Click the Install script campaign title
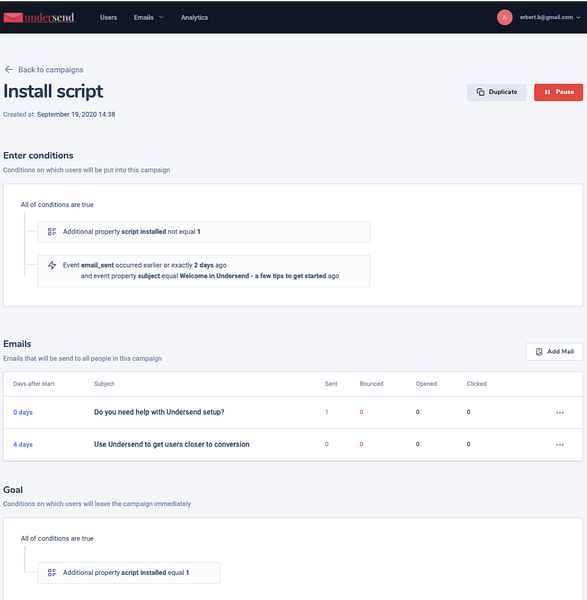 53,91
